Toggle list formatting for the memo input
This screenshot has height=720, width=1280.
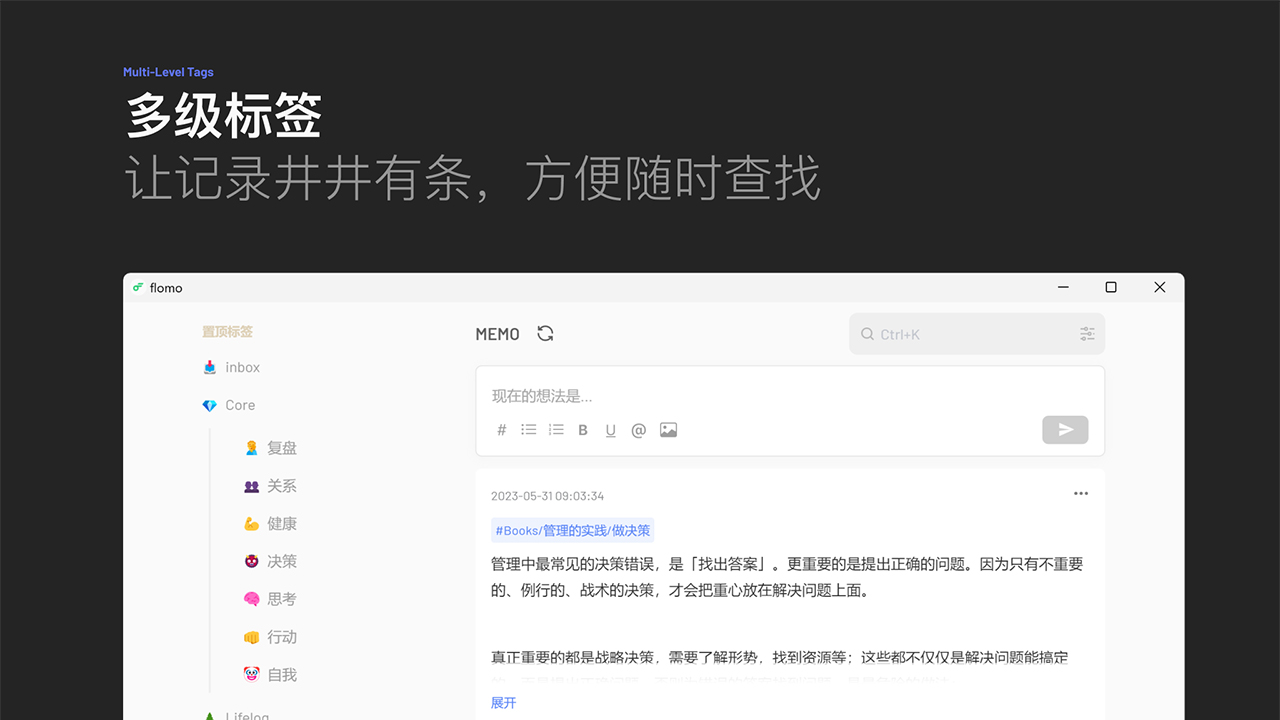click(528, 430)
